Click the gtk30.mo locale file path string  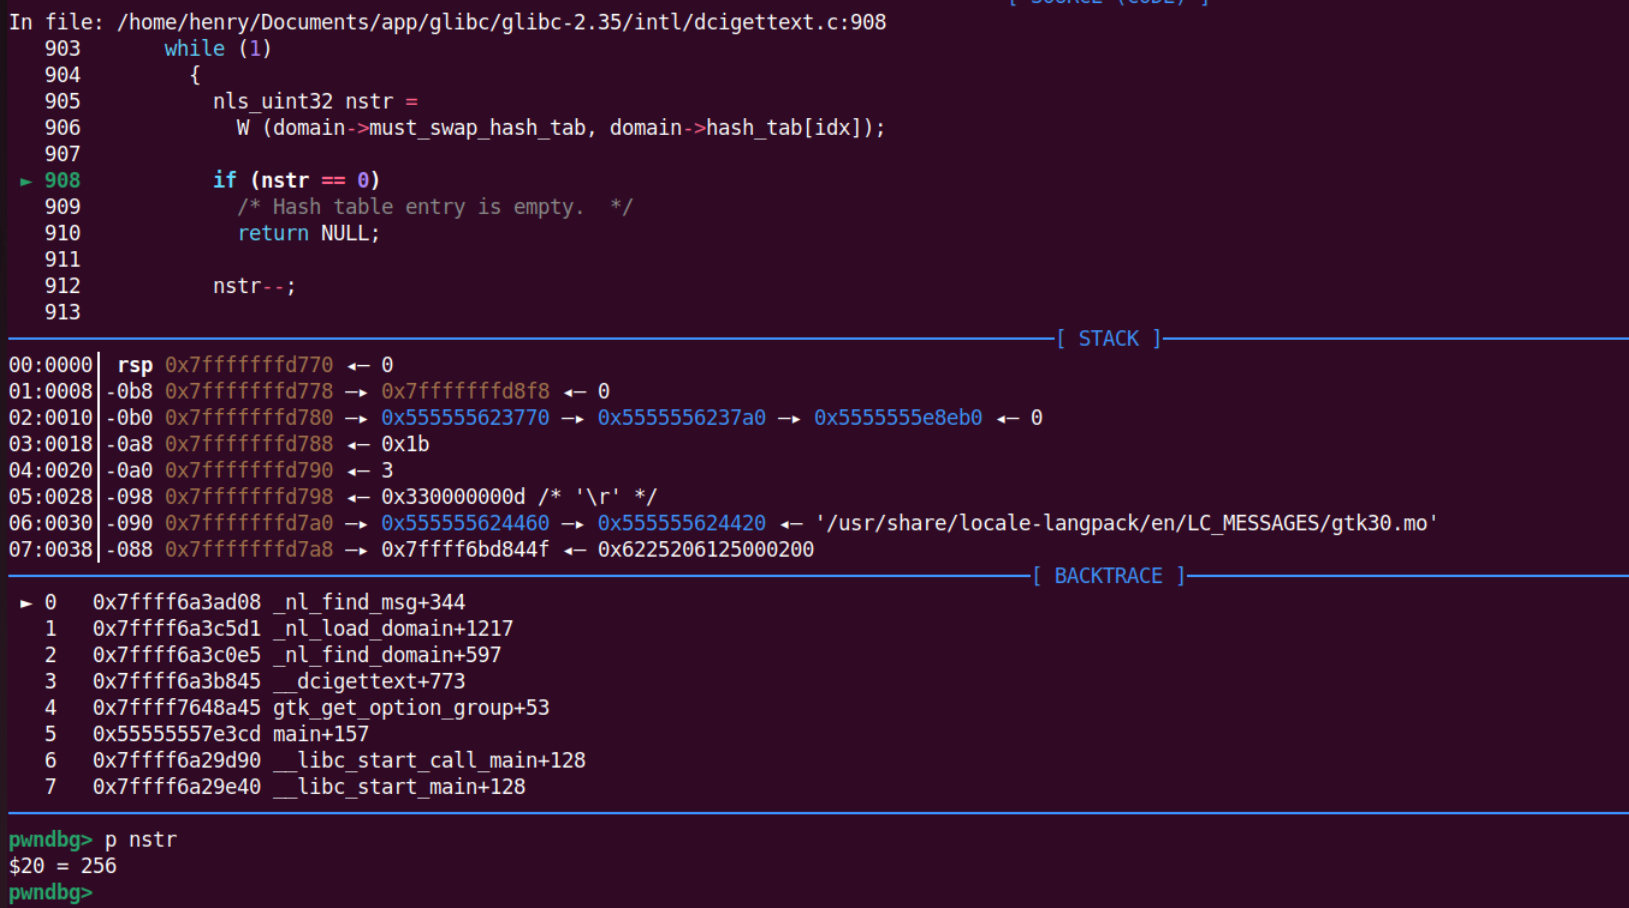pyautogui.click(x=1126, y=523)
